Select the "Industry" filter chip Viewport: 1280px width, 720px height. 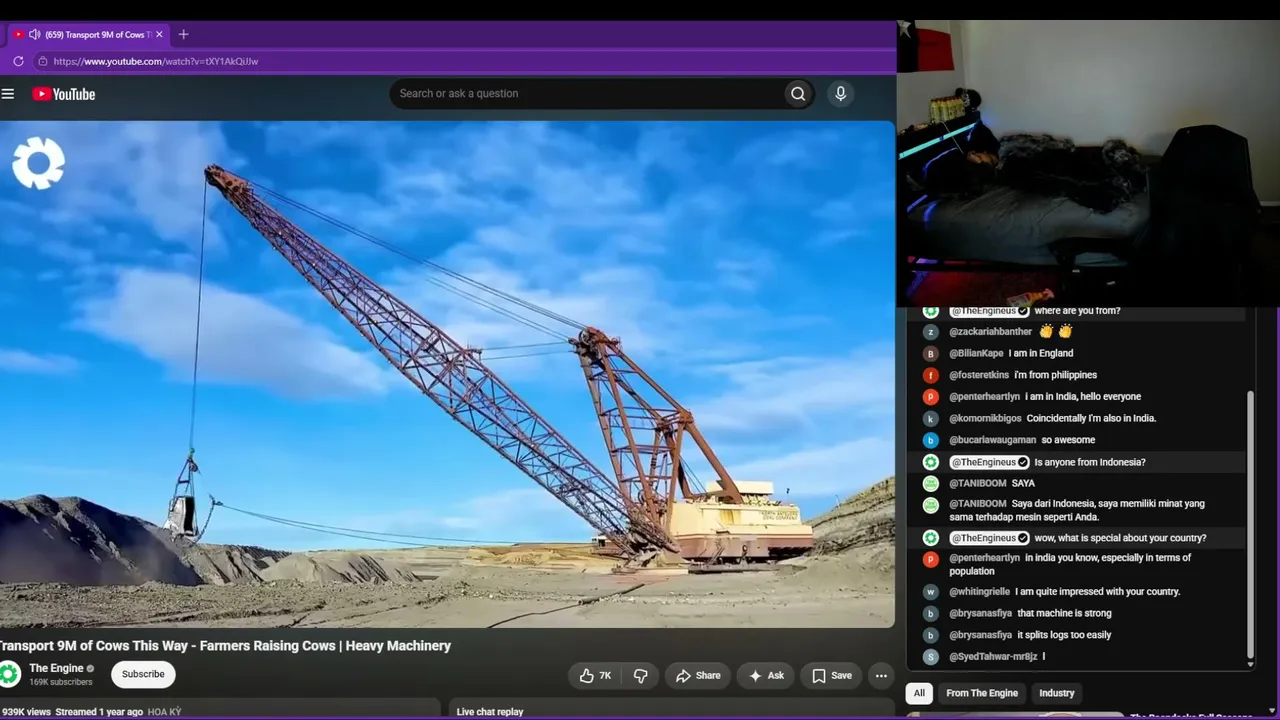[1057, 693]
